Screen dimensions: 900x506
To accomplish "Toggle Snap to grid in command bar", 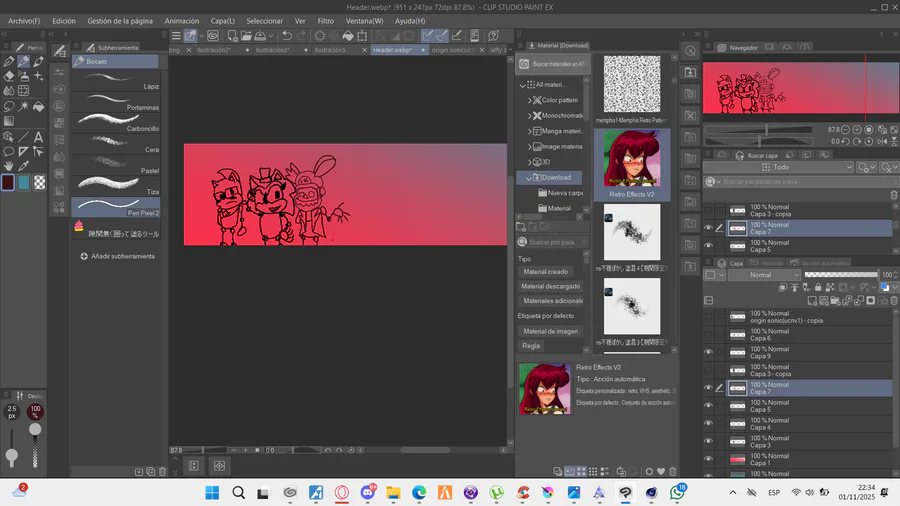I will point(456,36).
